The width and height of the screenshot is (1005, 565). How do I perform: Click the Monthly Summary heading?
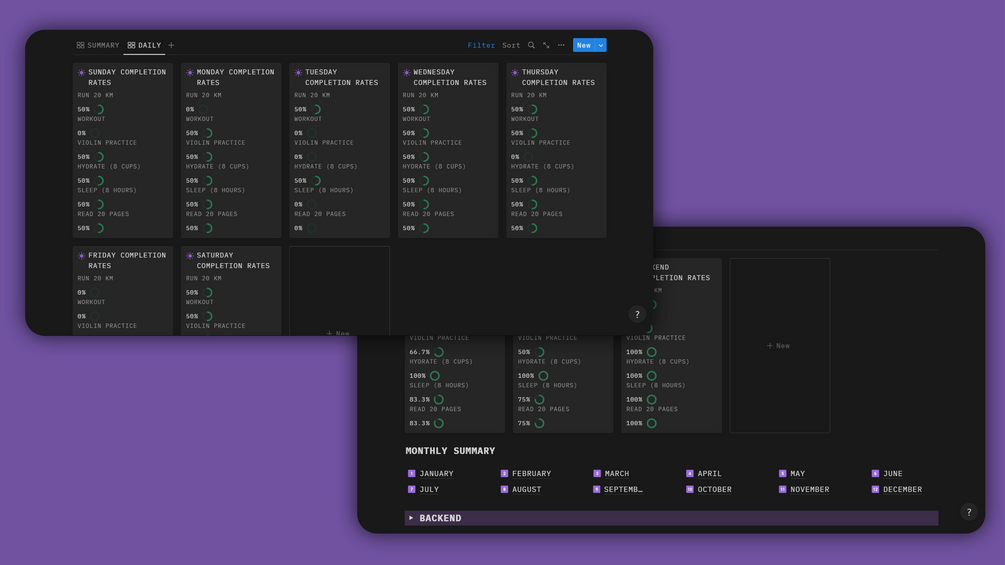point(450,451)
